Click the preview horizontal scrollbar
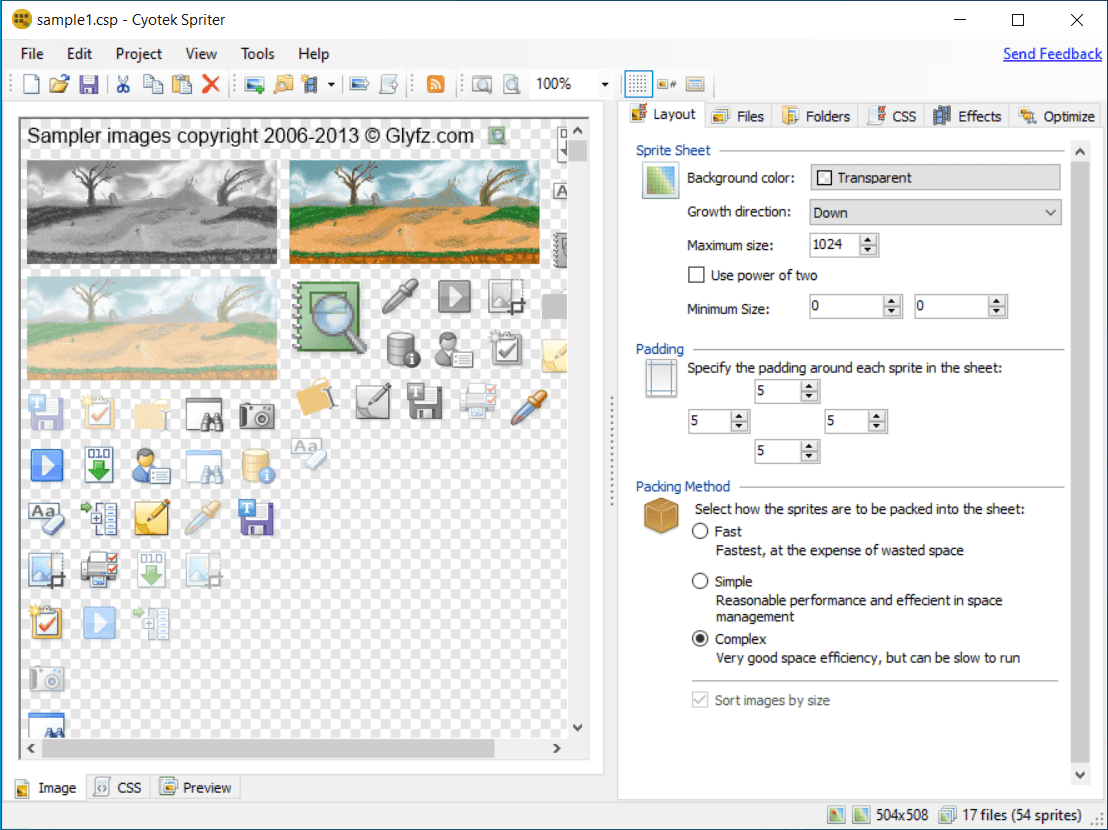1108x830 pixels. tap(268, 748)
